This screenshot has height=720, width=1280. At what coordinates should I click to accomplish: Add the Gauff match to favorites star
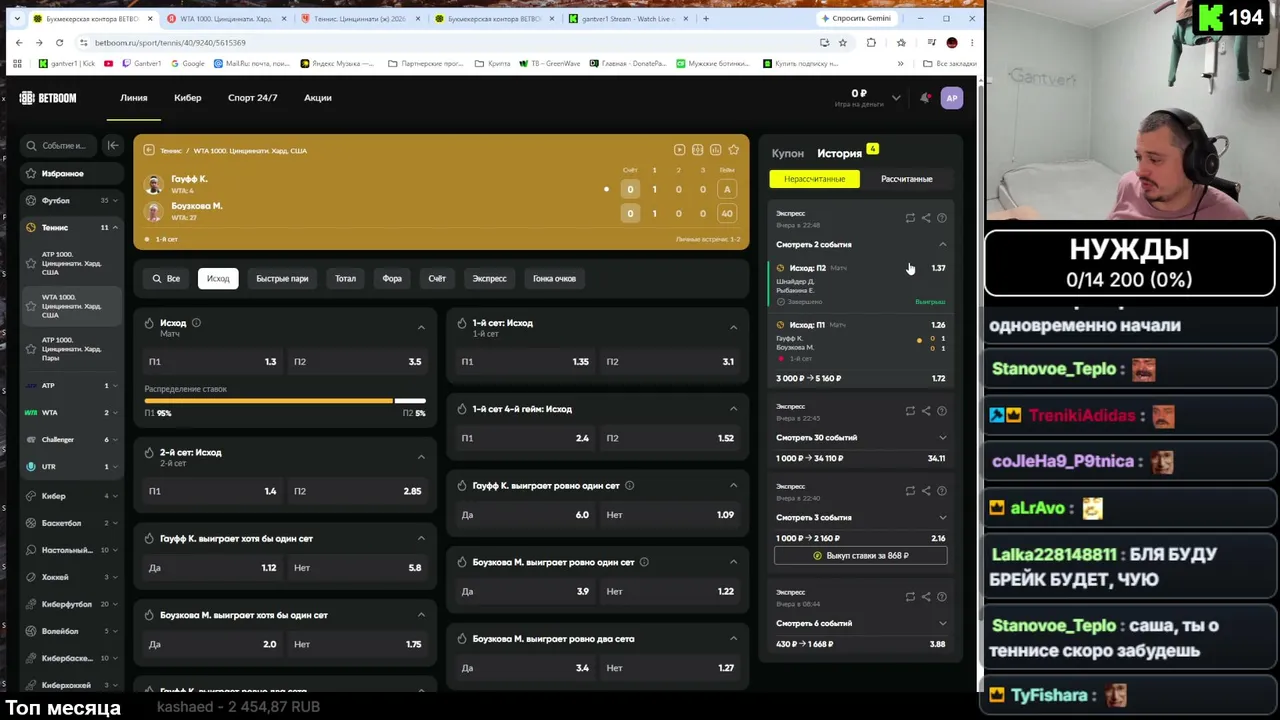click(x=733, y=150)
